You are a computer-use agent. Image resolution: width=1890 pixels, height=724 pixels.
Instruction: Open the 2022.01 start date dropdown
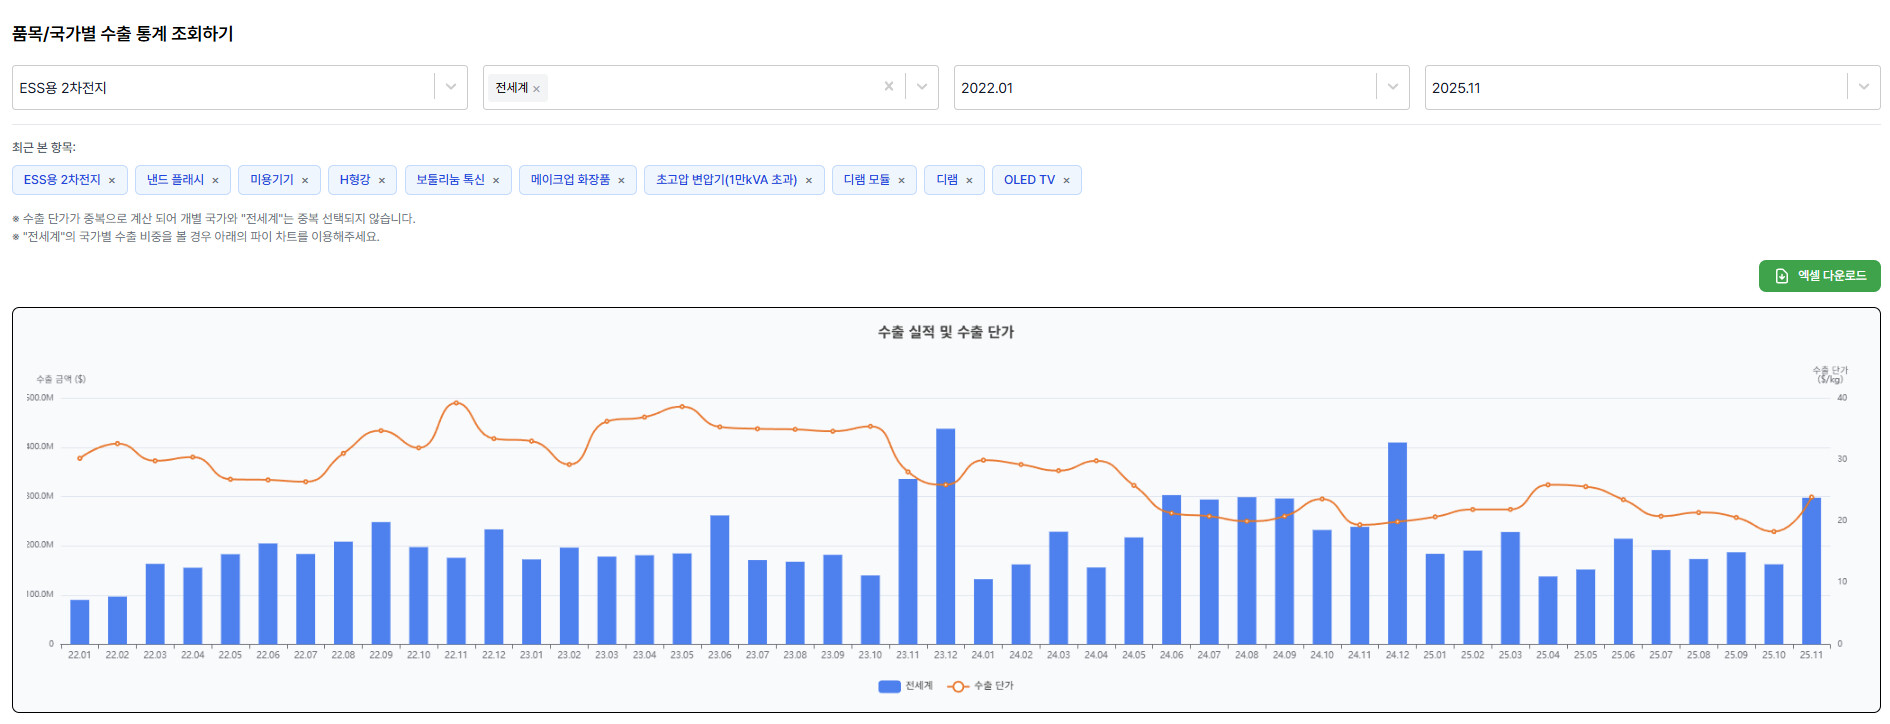tap(1392, 87)
